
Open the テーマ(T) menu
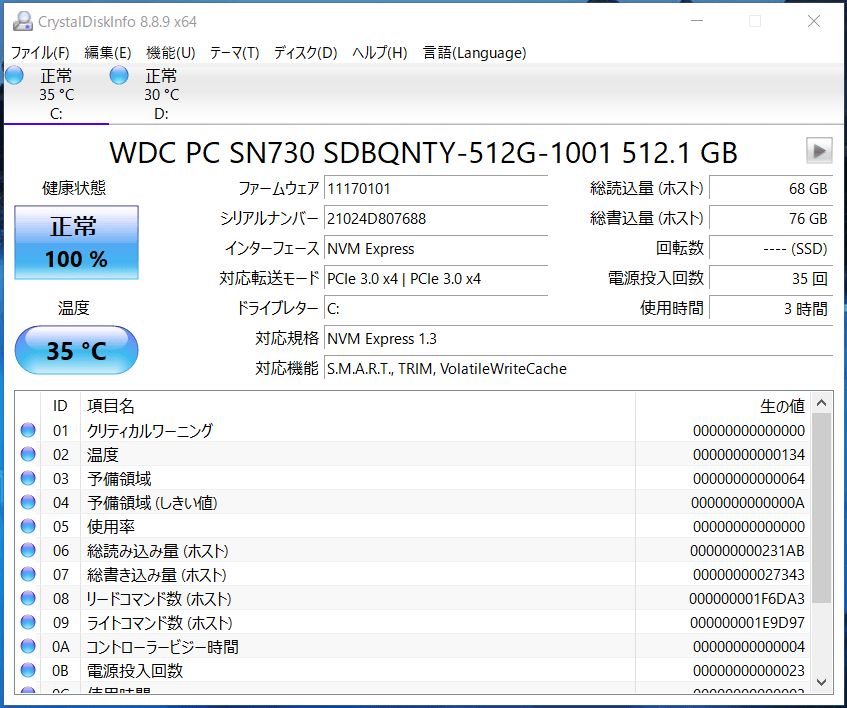pyautogui.click(x=234, y=52)
